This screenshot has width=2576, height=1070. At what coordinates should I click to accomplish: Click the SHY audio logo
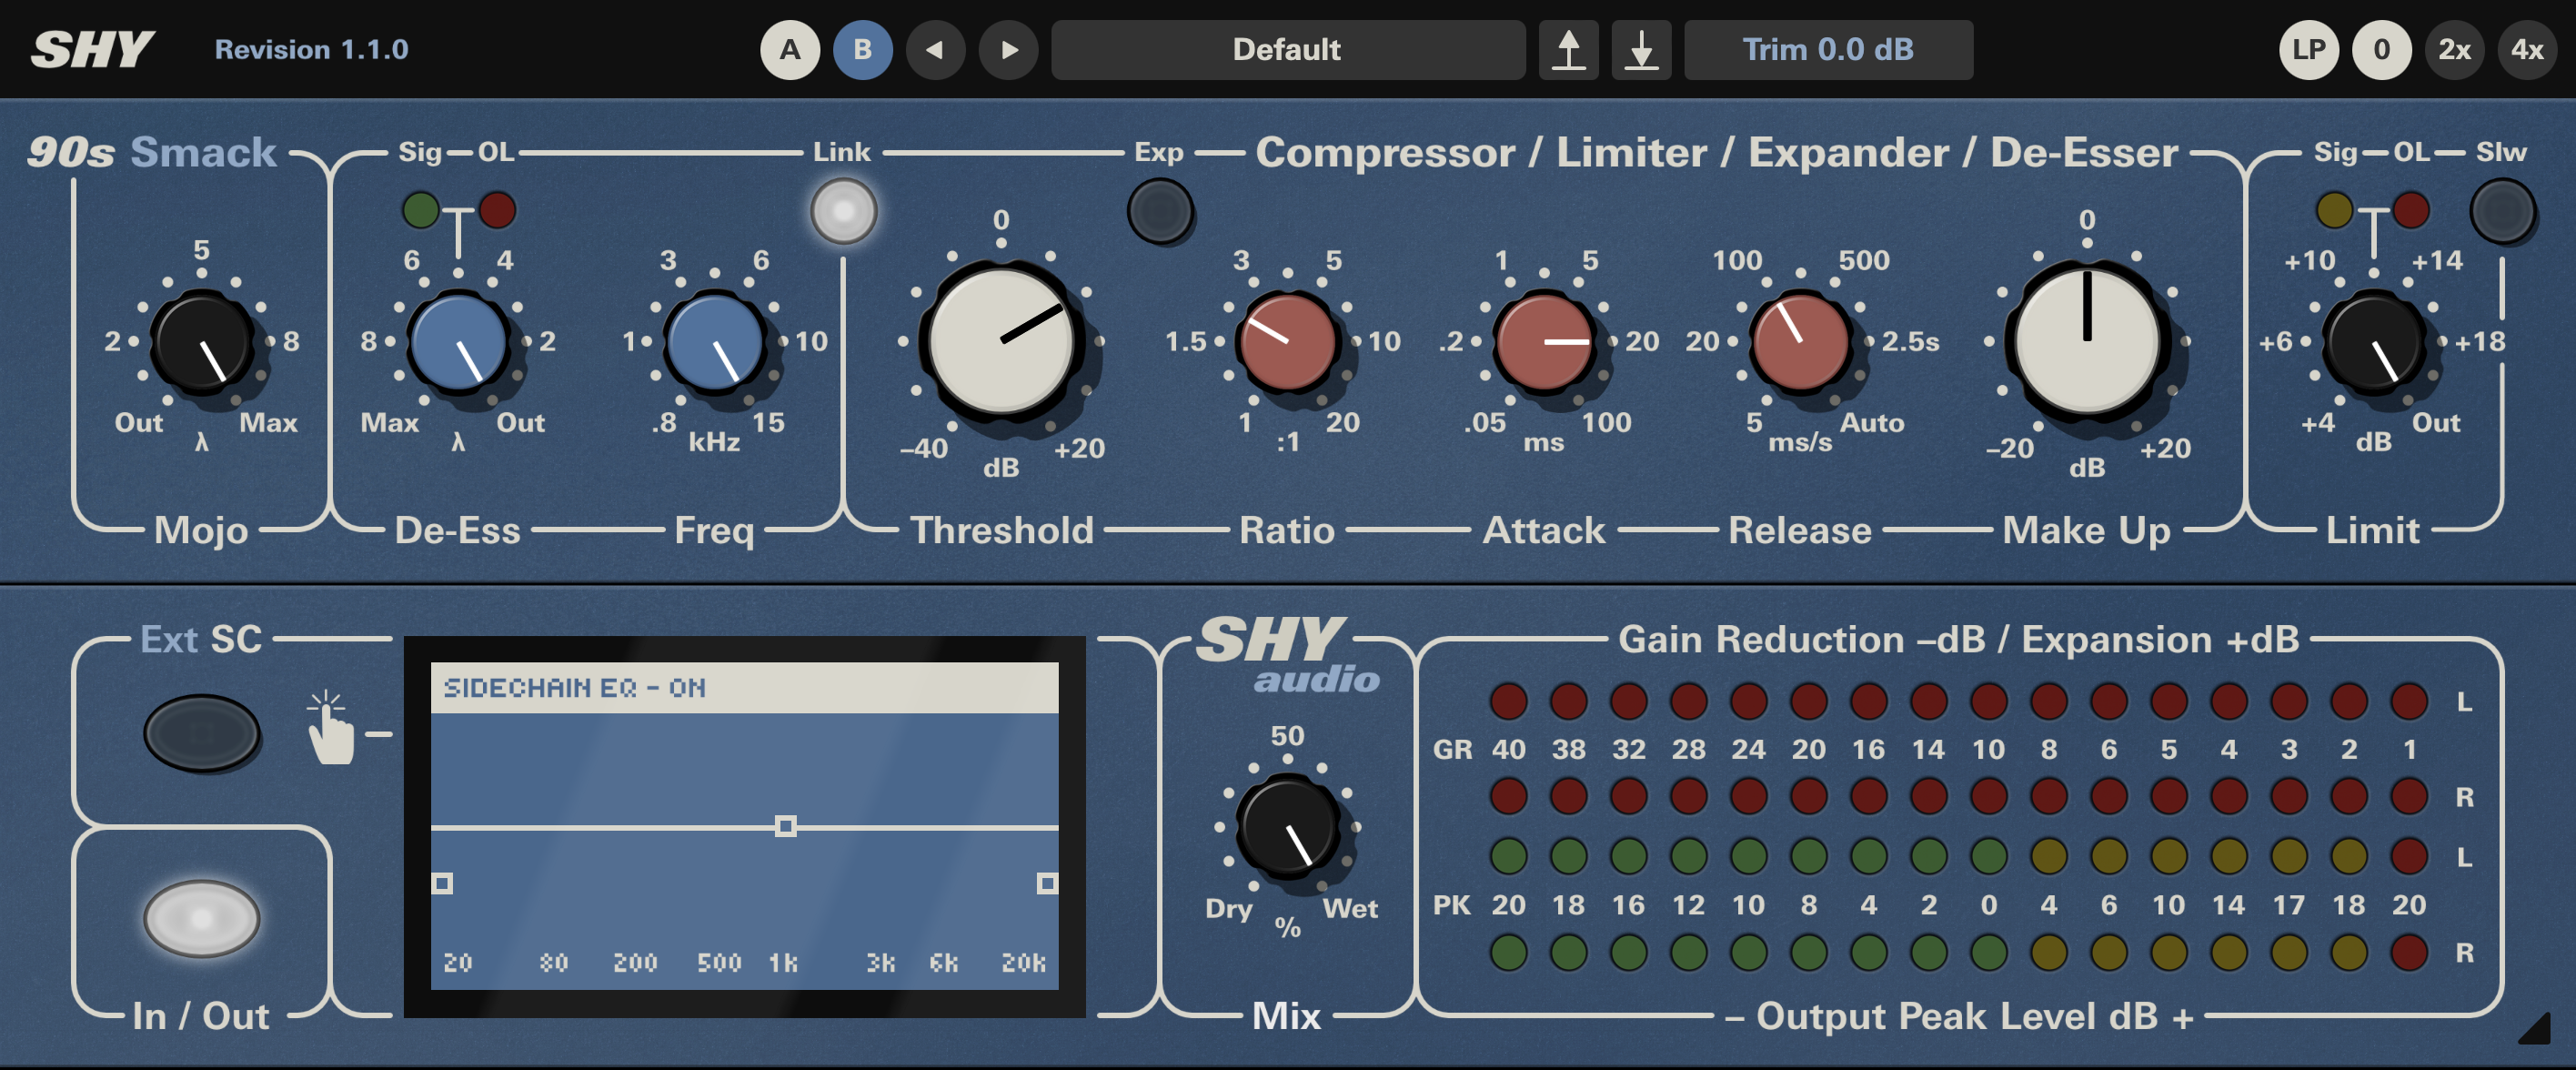pos(1287,655)
